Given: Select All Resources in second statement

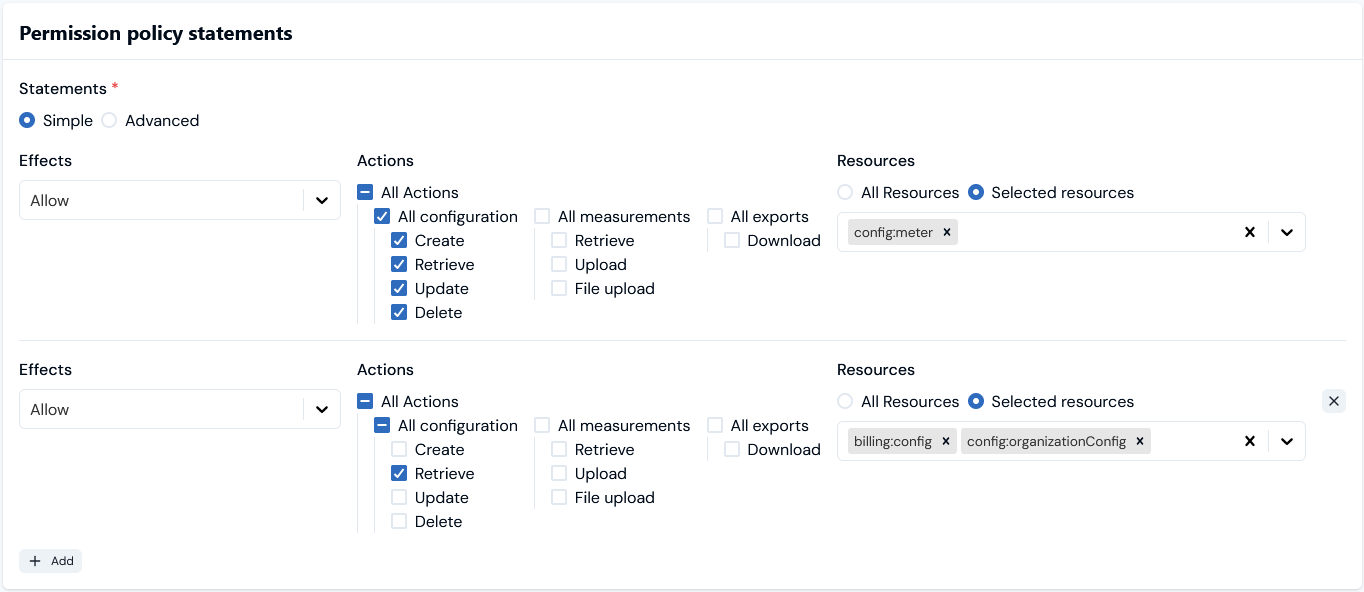Looking at the screenshot, I should (846, 402).
